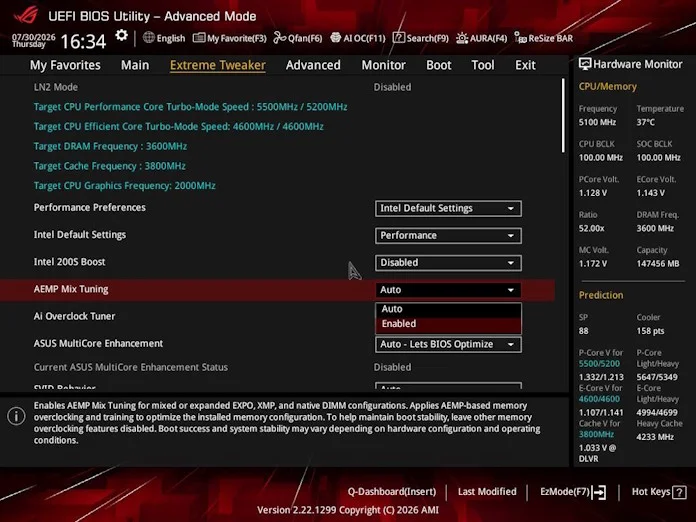Click the English language globe icon
696x522 pixels.
point(149,38)
